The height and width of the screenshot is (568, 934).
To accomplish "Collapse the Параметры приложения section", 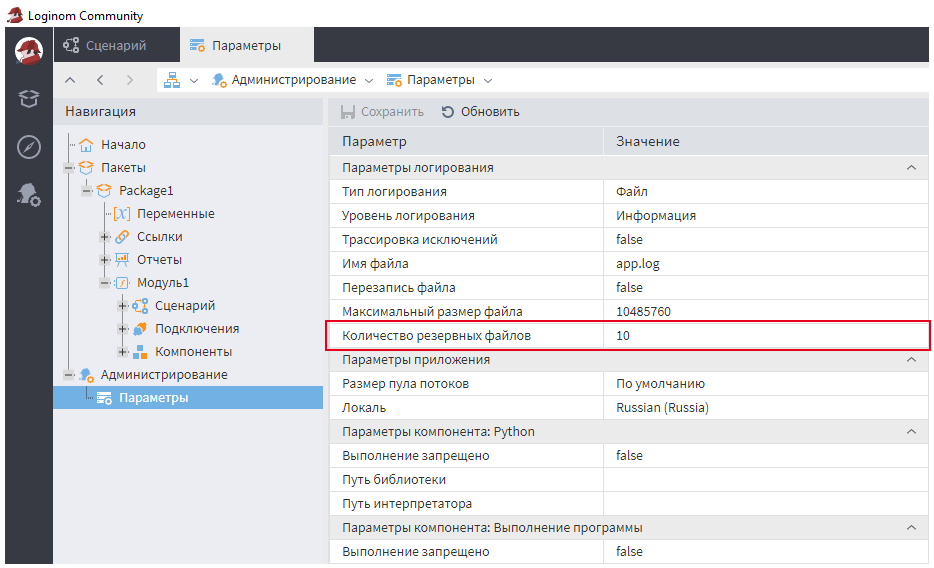I will (911, 360).
